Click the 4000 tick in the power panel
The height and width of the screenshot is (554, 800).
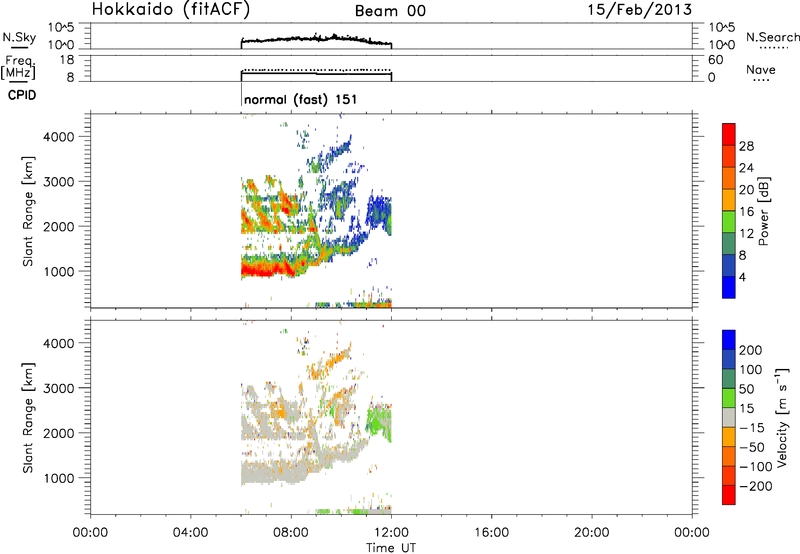click(x=58, y=137)
